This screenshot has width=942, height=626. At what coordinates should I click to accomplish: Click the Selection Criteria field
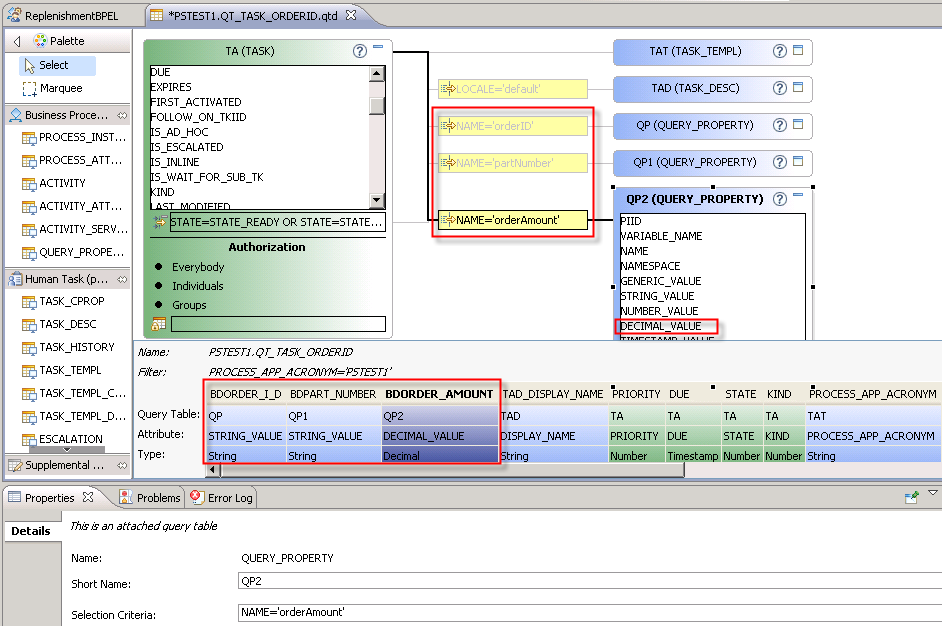point(590,612)
